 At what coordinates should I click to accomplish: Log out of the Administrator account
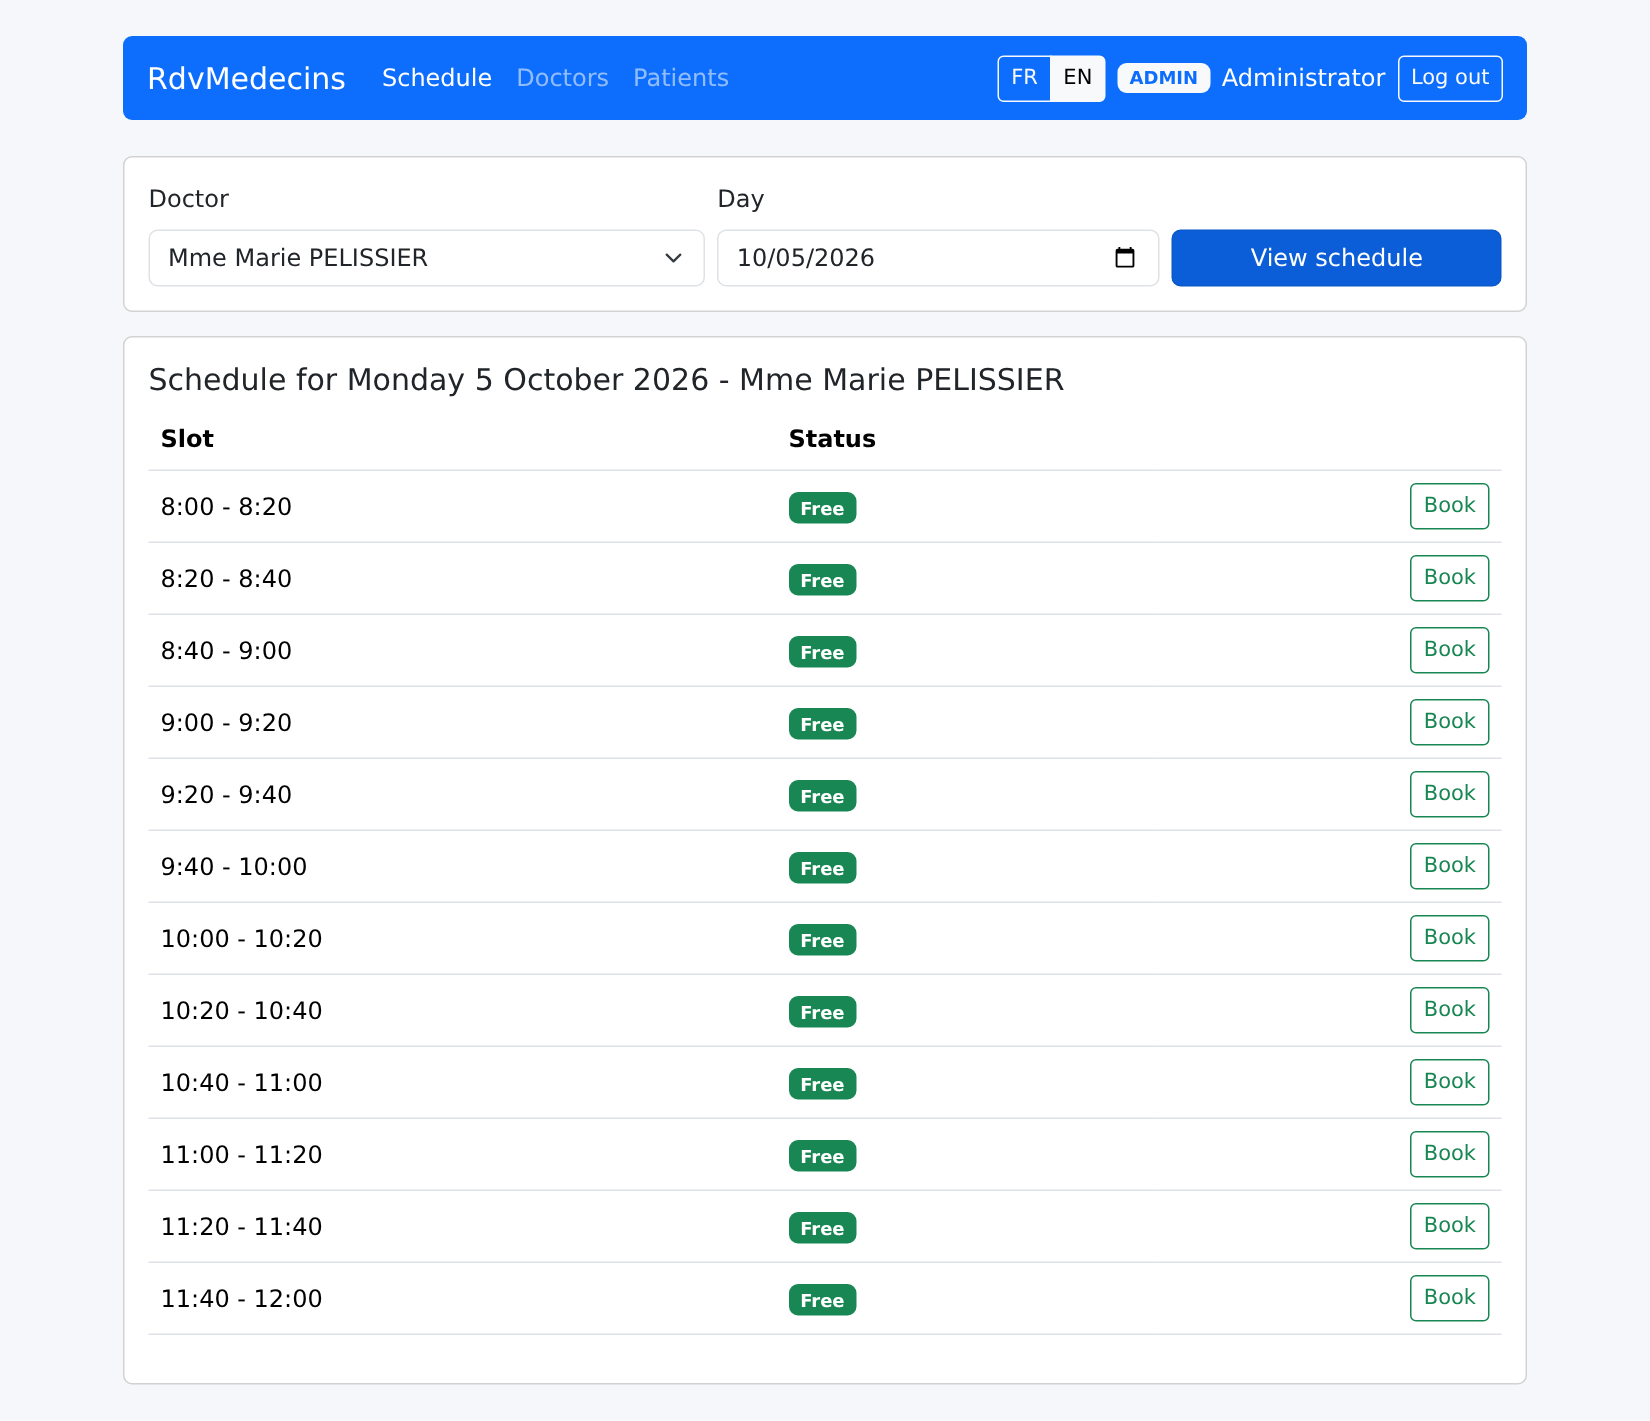point(1449,78)
